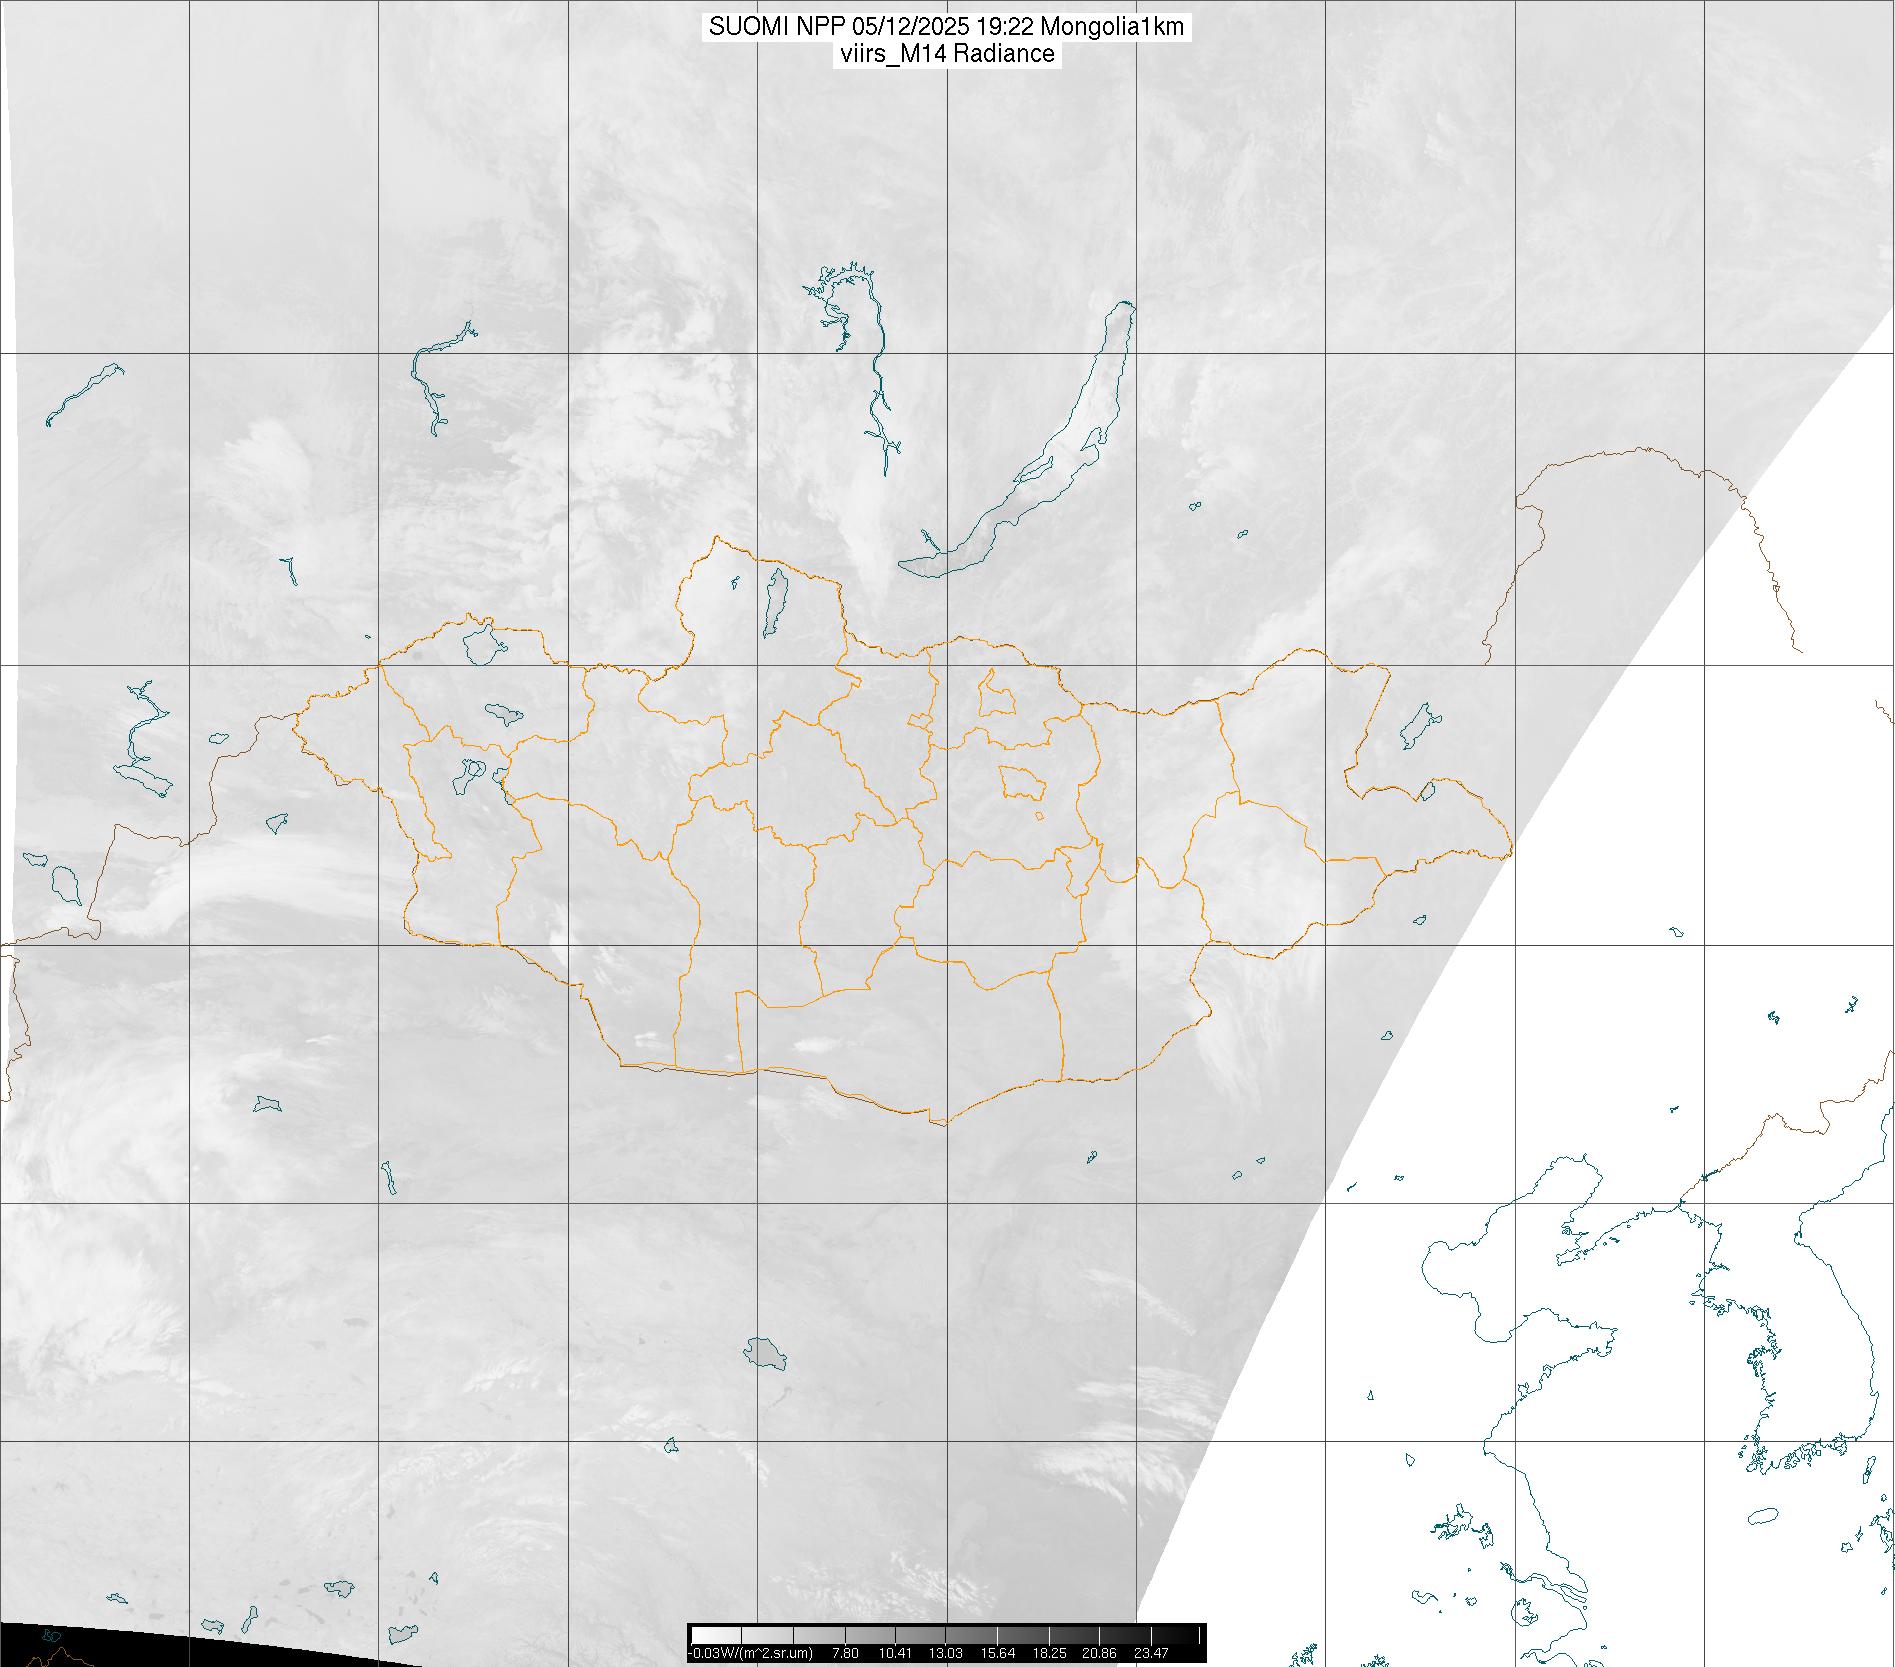The image size is (1895, 1667).
Task: Click the title "SUOMI NPP 05/12/2025 19:22 Mongolia1km"
Action: click(x=947, y=27)
